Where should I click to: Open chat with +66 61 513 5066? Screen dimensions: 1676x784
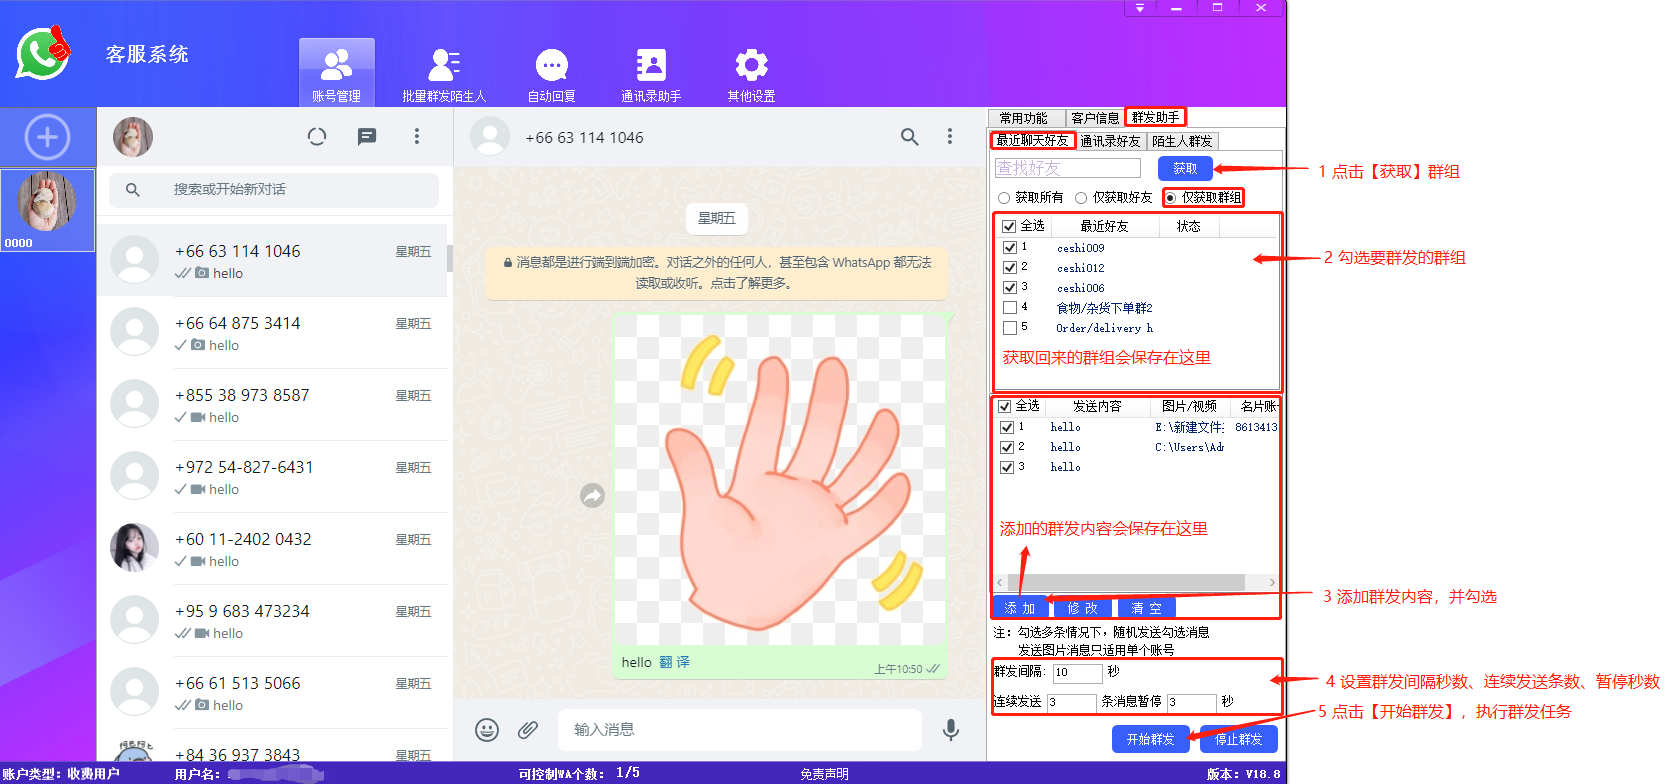coord(272,693)
